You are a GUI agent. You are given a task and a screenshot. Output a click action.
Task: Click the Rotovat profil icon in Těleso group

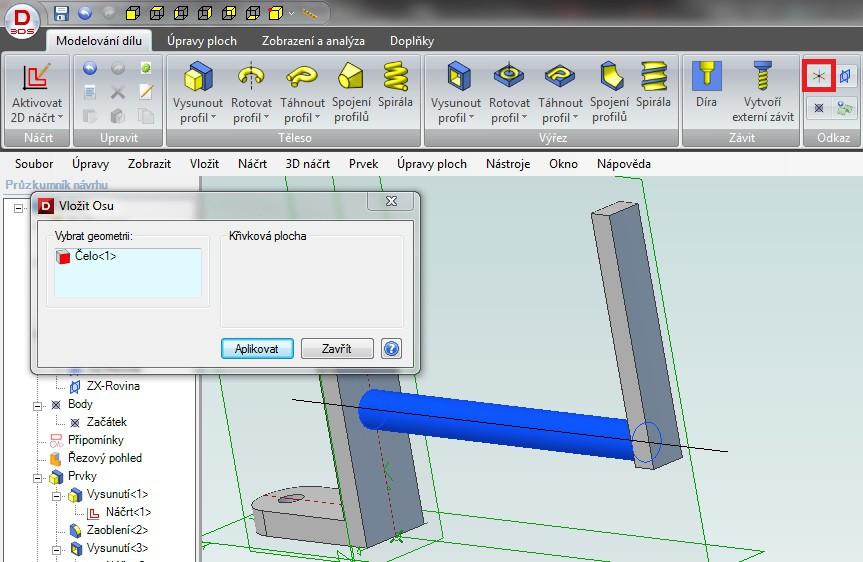click(x=251, y=77)
